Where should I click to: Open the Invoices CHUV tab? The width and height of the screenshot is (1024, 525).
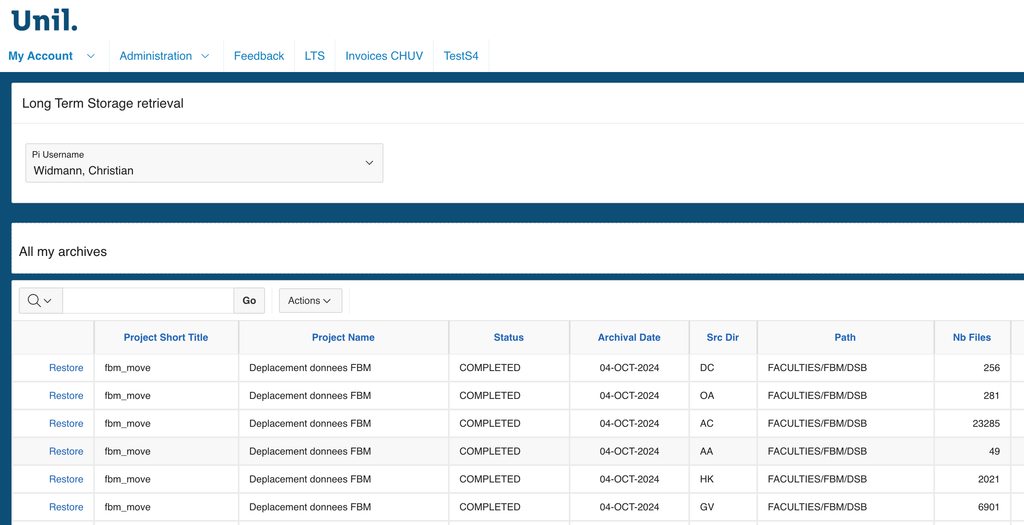(x=384, y=56)
